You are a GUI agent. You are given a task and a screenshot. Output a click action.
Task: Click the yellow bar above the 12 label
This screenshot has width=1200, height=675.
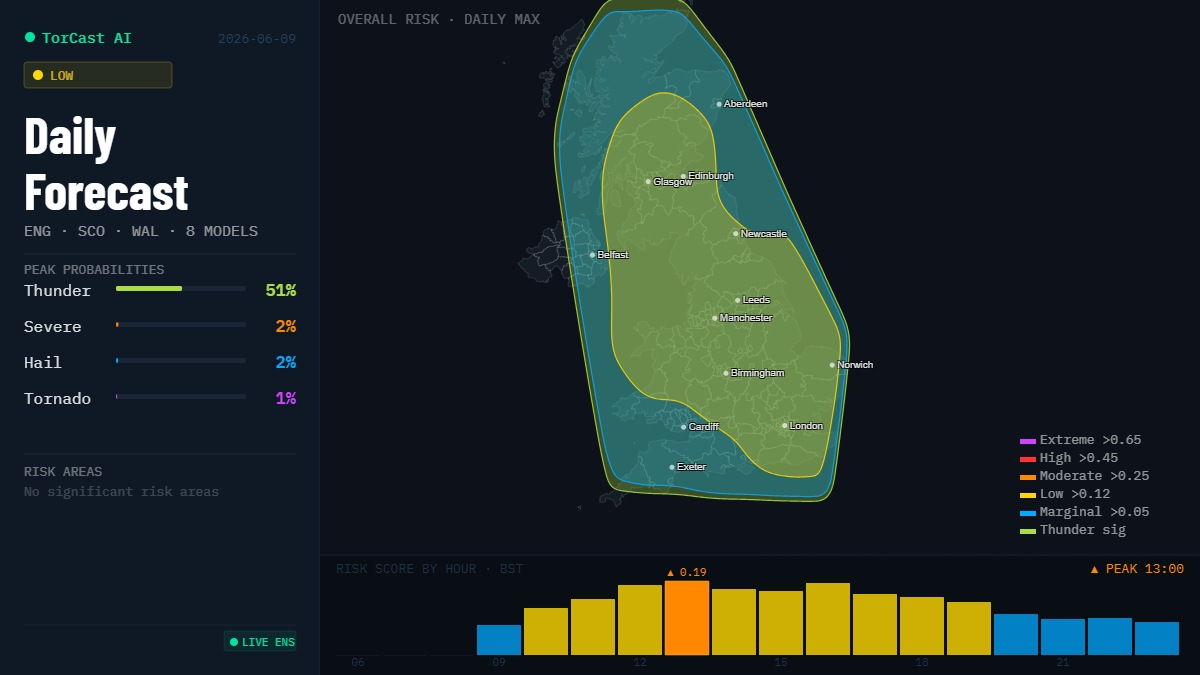[x=640, y=620]
